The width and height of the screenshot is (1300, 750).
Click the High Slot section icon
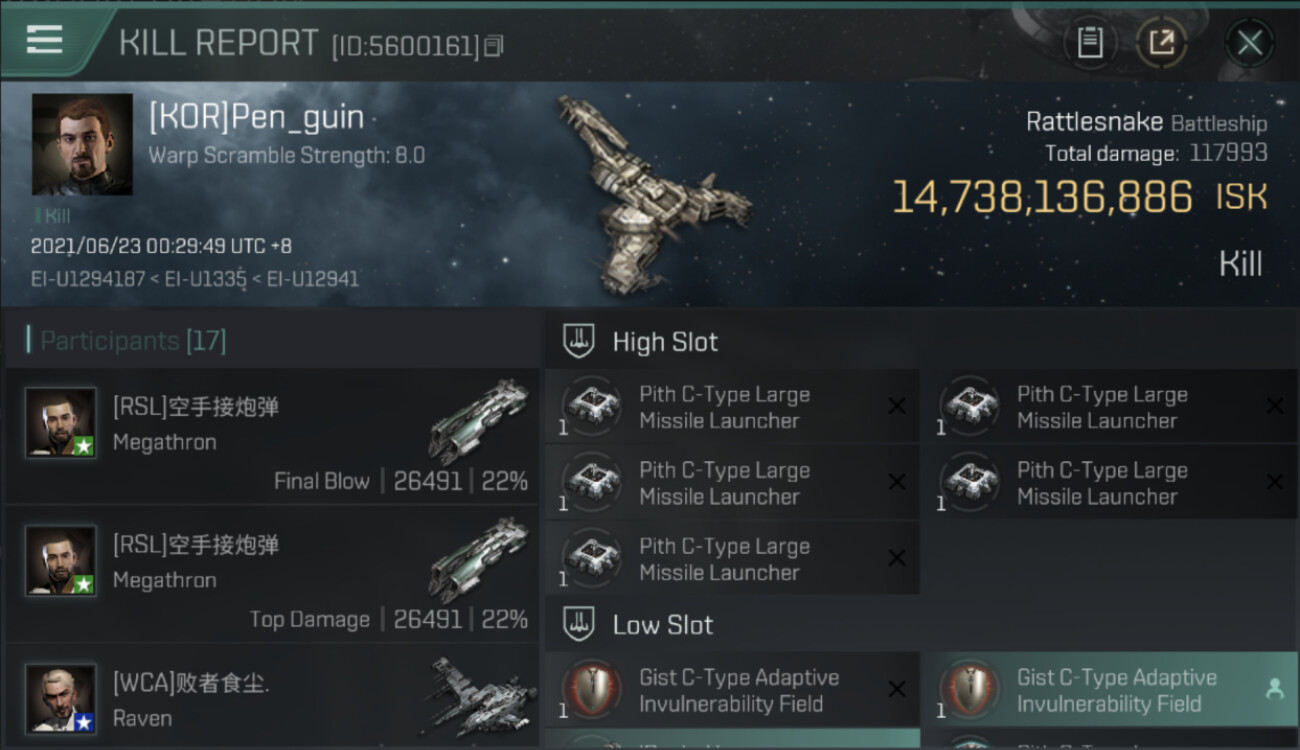point(579,341)
